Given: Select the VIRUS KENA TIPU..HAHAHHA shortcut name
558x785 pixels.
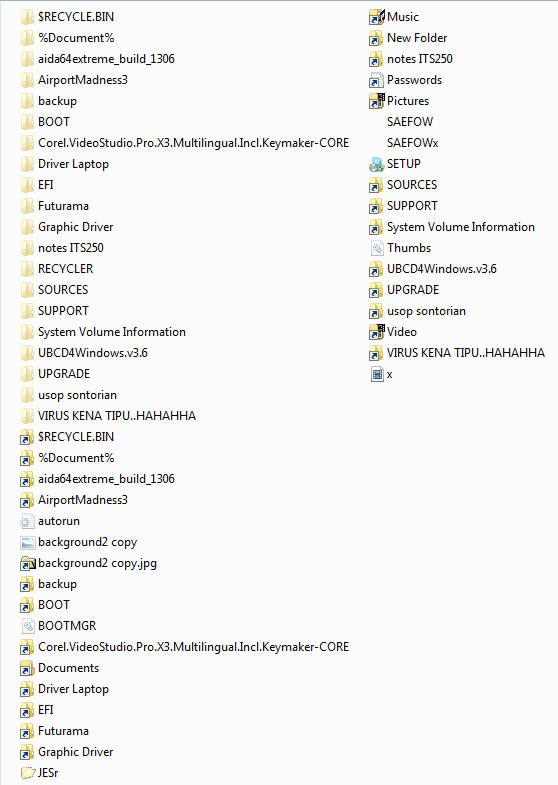Looking at the screenshot, I should pyautogui.click(x=466, y=353).
